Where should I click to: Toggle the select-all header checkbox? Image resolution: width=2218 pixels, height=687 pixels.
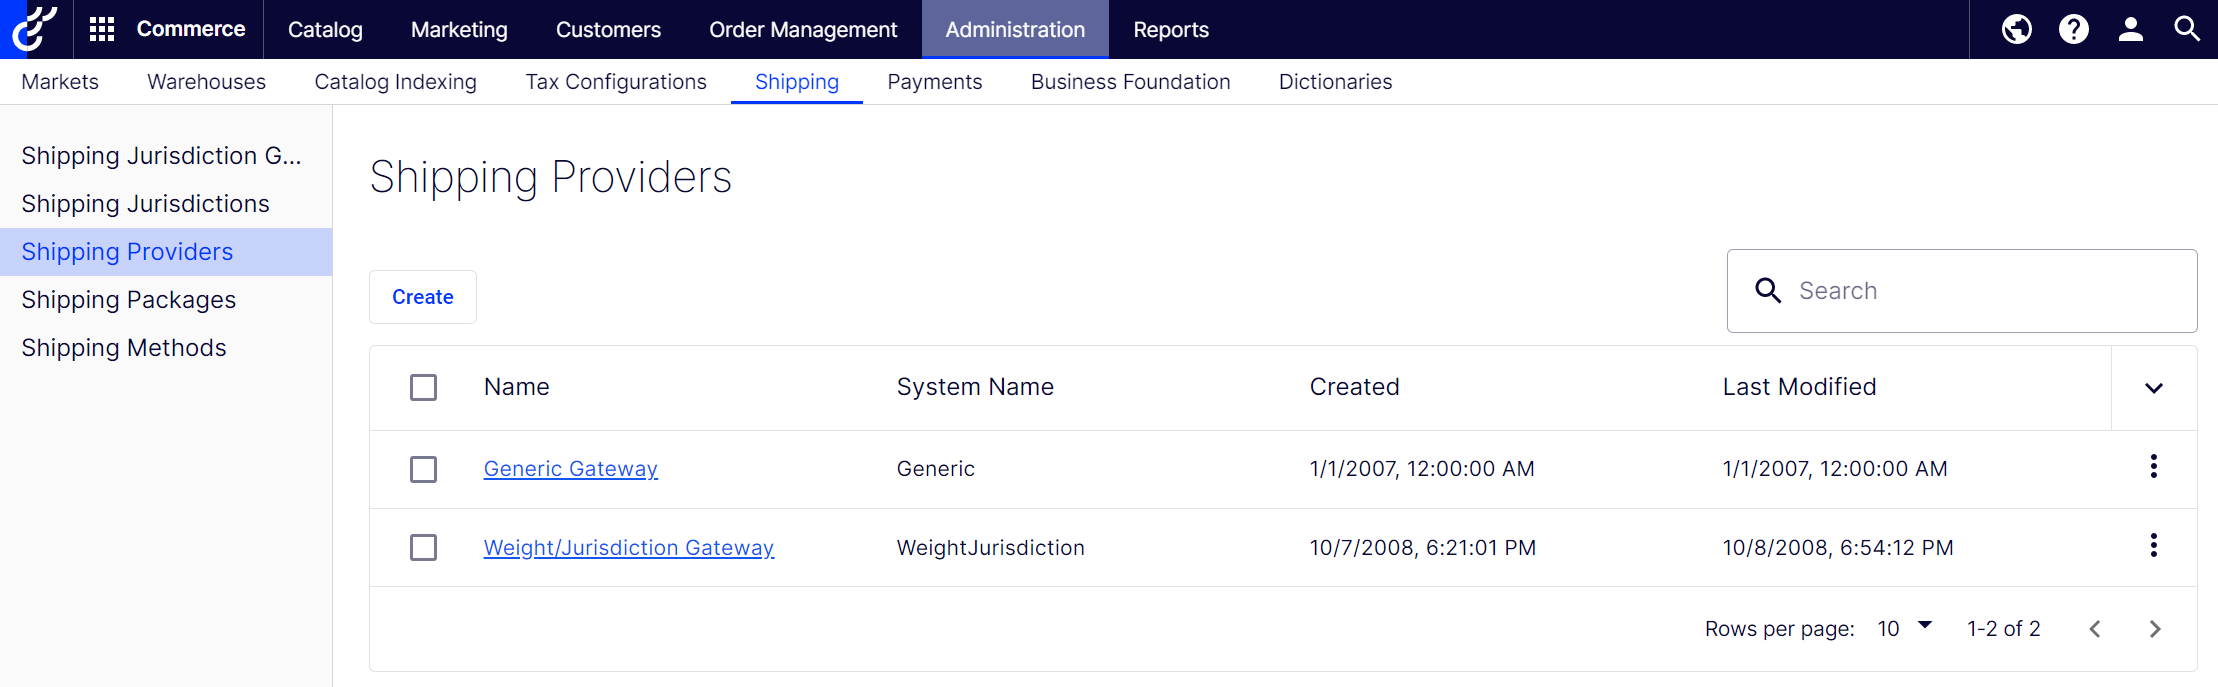pos(424,387)
